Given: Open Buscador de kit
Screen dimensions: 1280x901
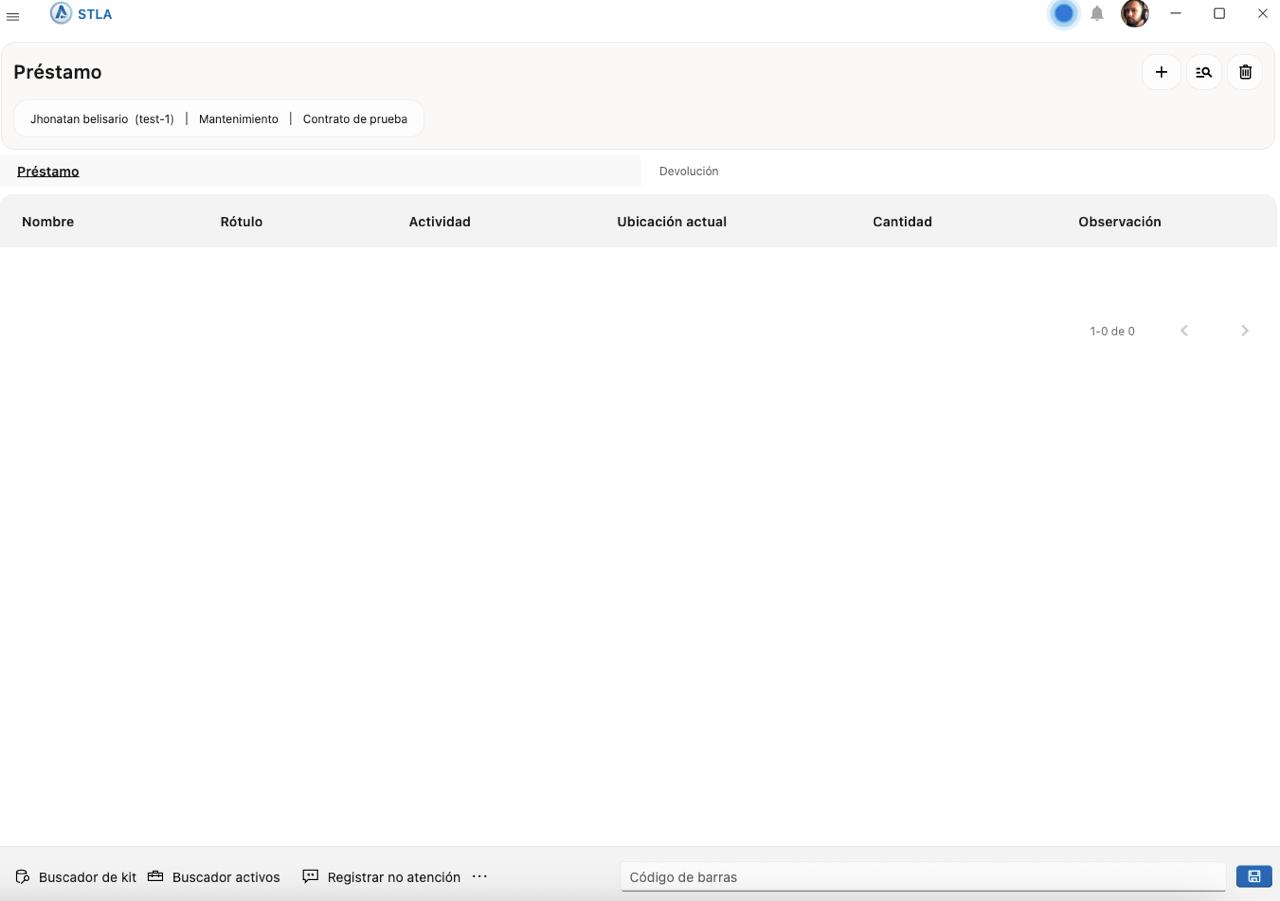Looking at the screenshot, I should coord(76,877).
